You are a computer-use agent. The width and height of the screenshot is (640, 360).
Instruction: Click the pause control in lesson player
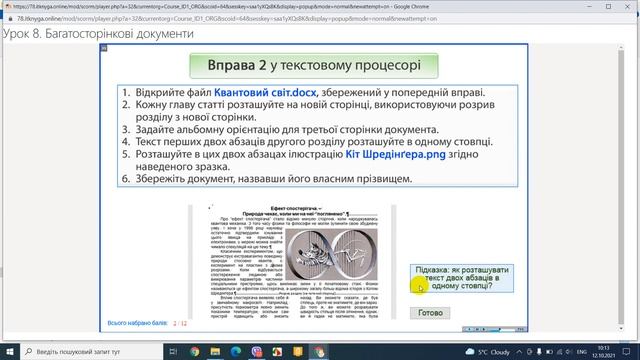(476, 329)
